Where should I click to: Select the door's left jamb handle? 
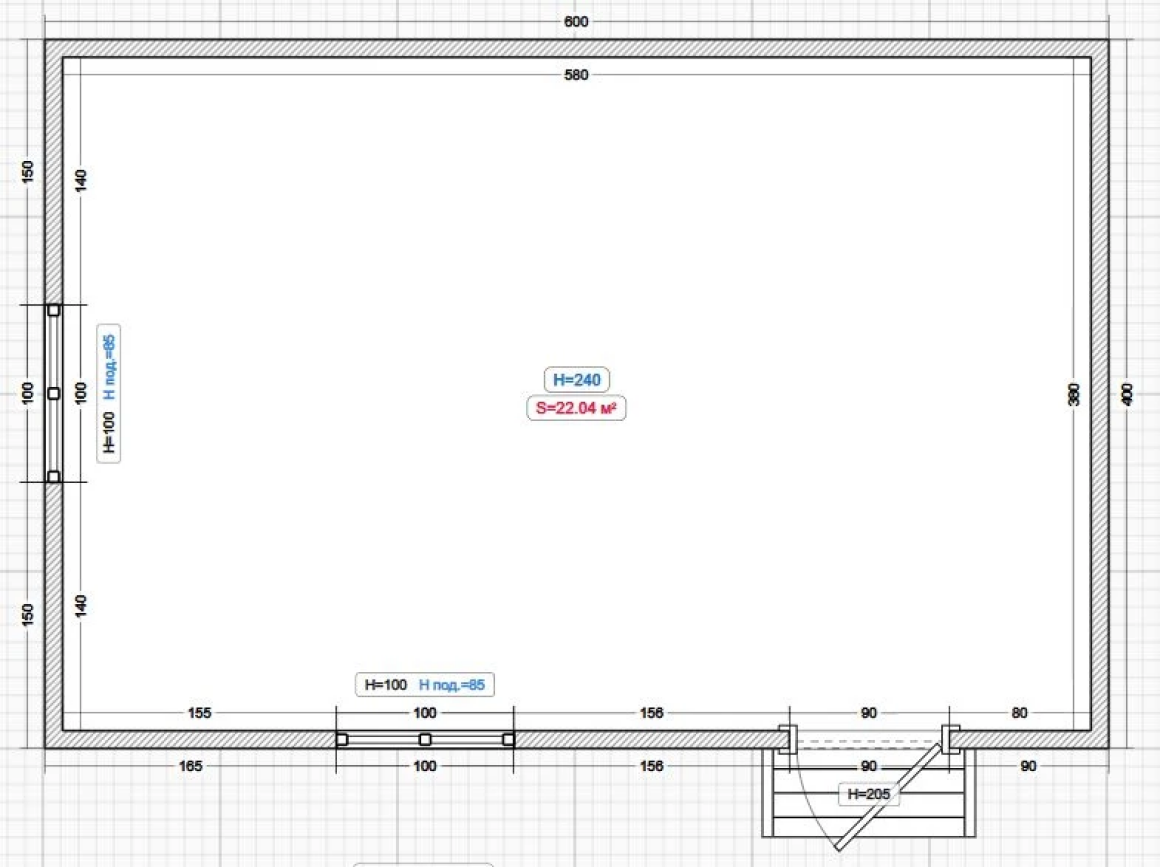click(786, 740)
